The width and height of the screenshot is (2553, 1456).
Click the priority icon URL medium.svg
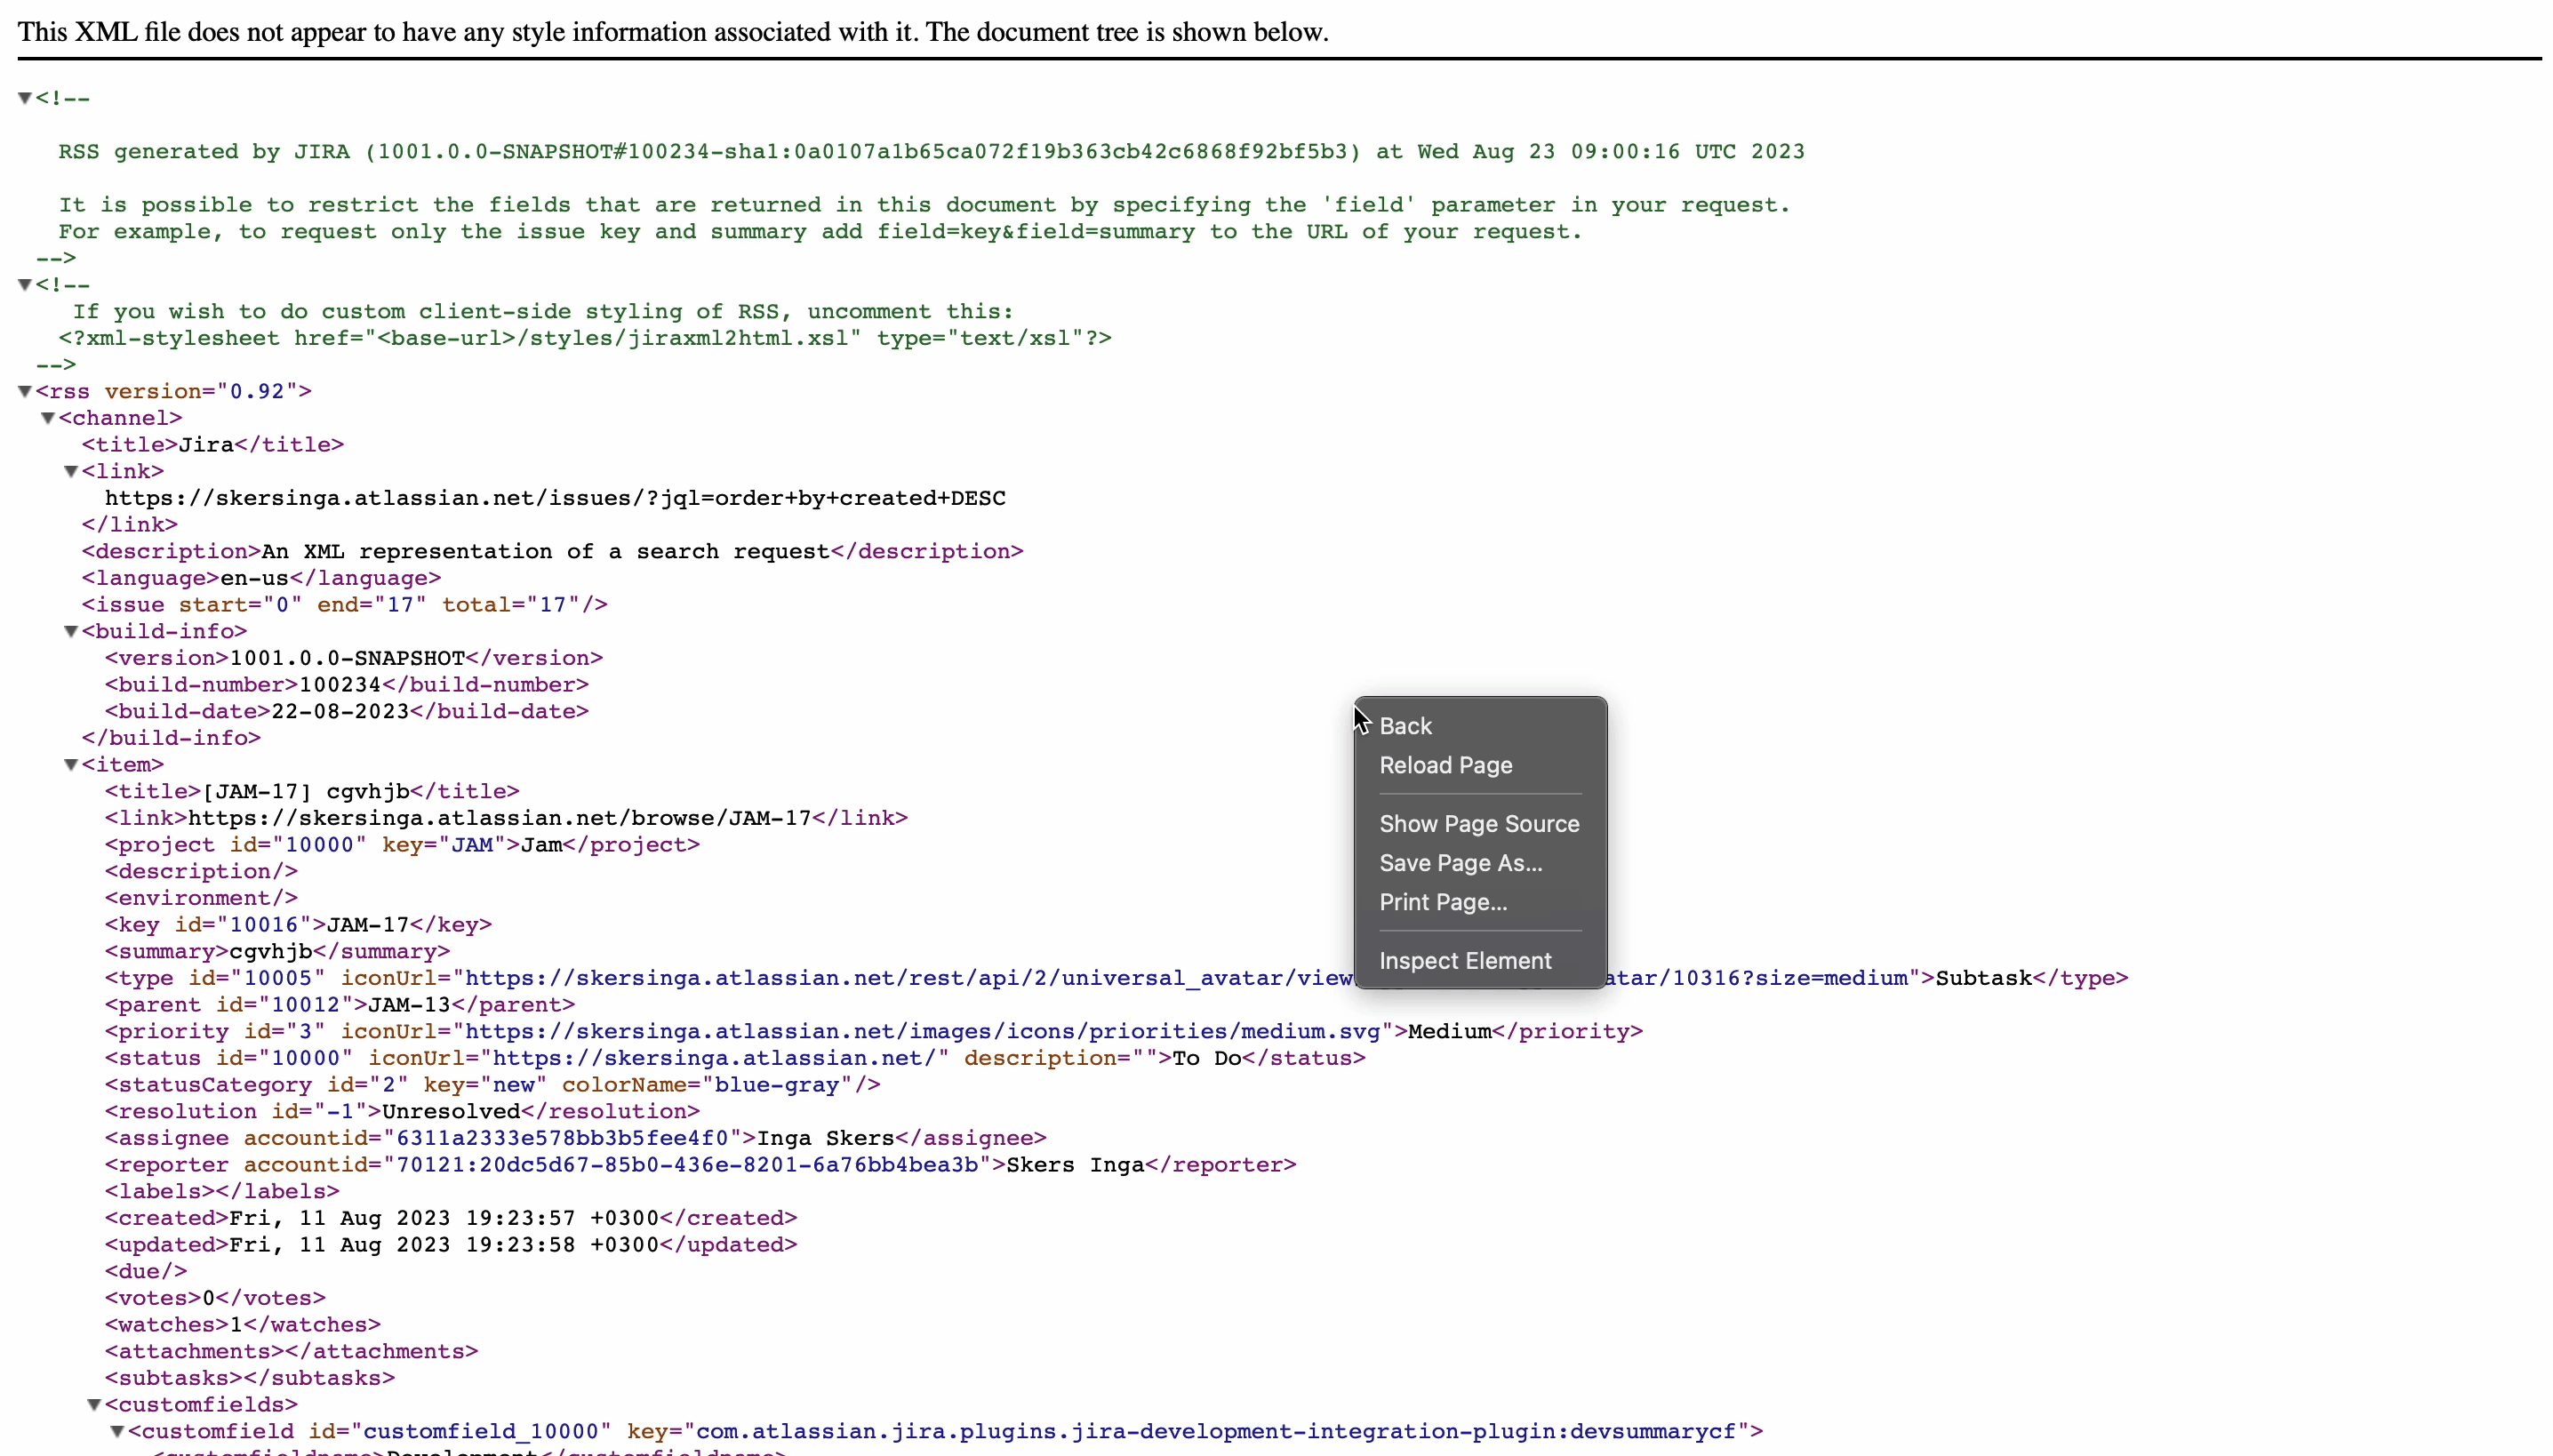pos(922,1031)
